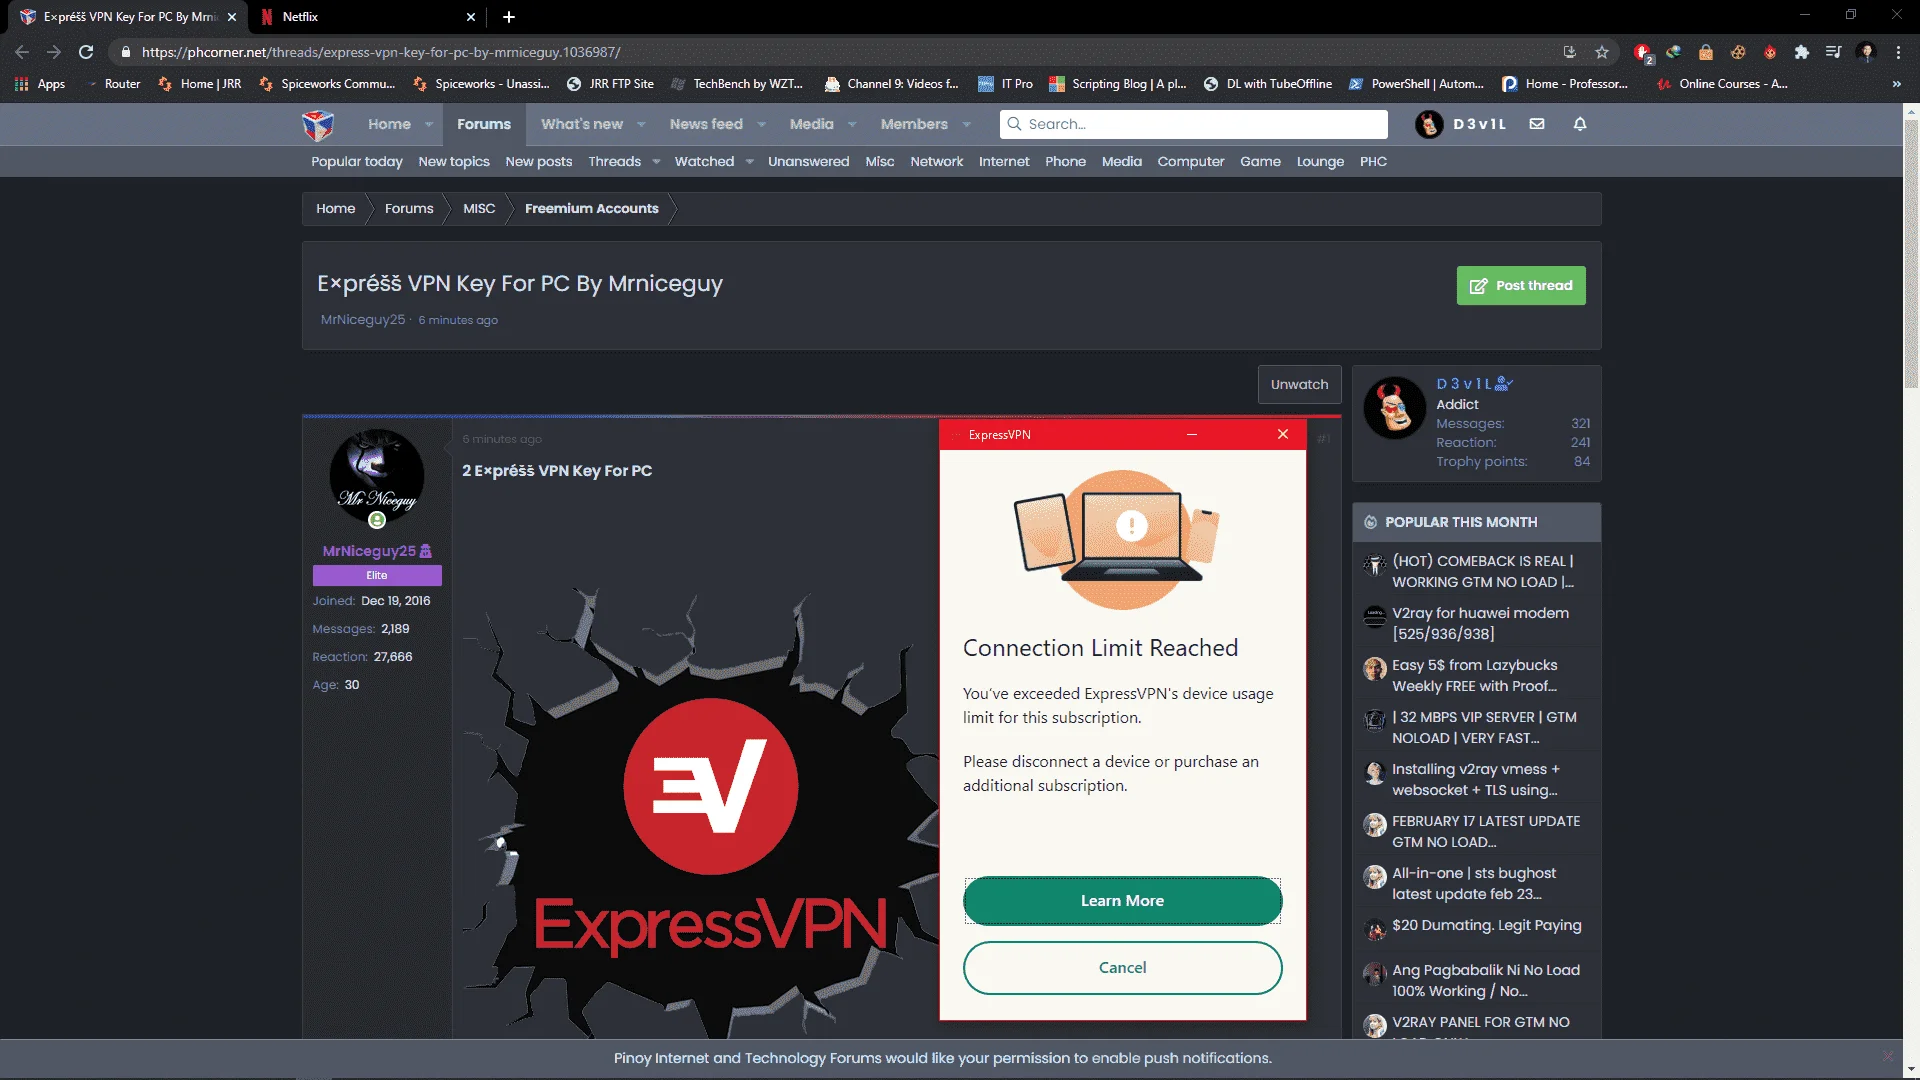Click the install app icon in address bar
This screenshot has height=1080, width=1920.
(x=1569, y=52)
